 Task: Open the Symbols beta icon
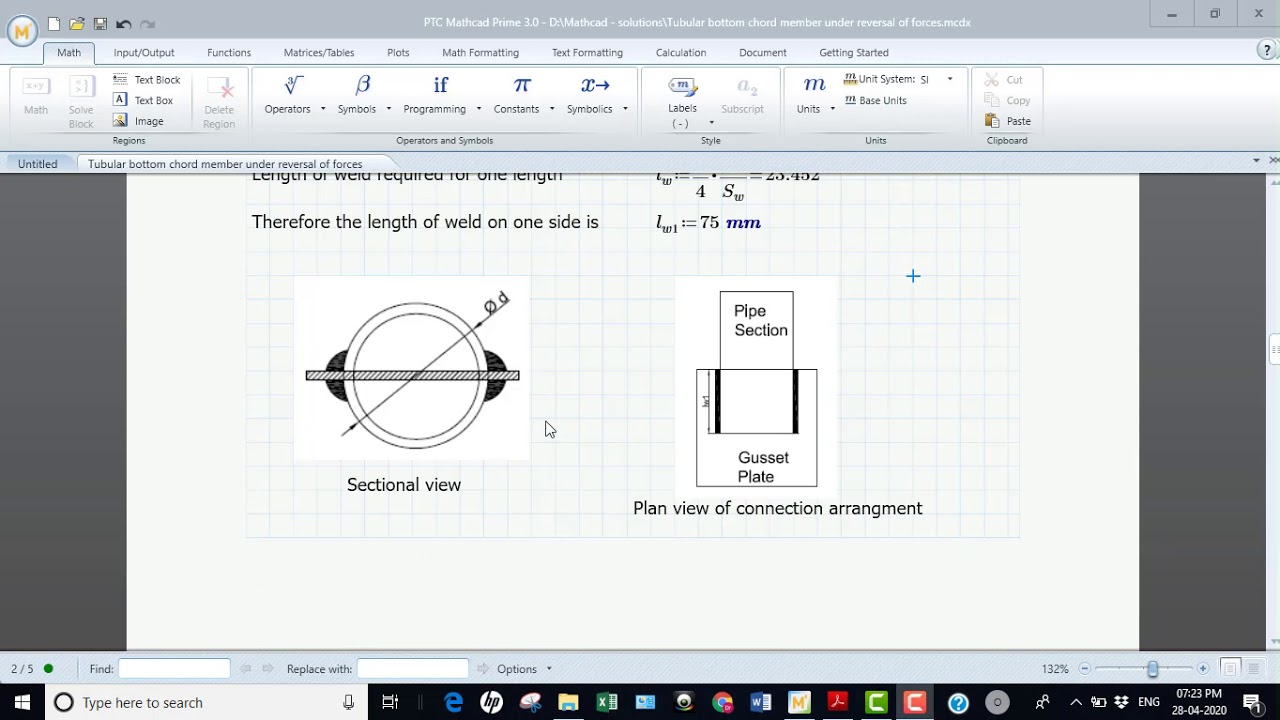pos(362,86)
